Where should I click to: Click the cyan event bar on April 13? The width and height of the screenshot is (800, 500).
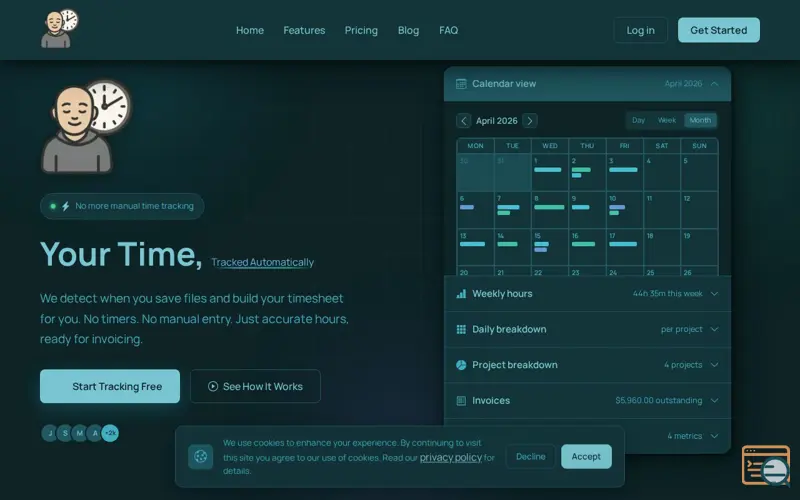(472, 244)
